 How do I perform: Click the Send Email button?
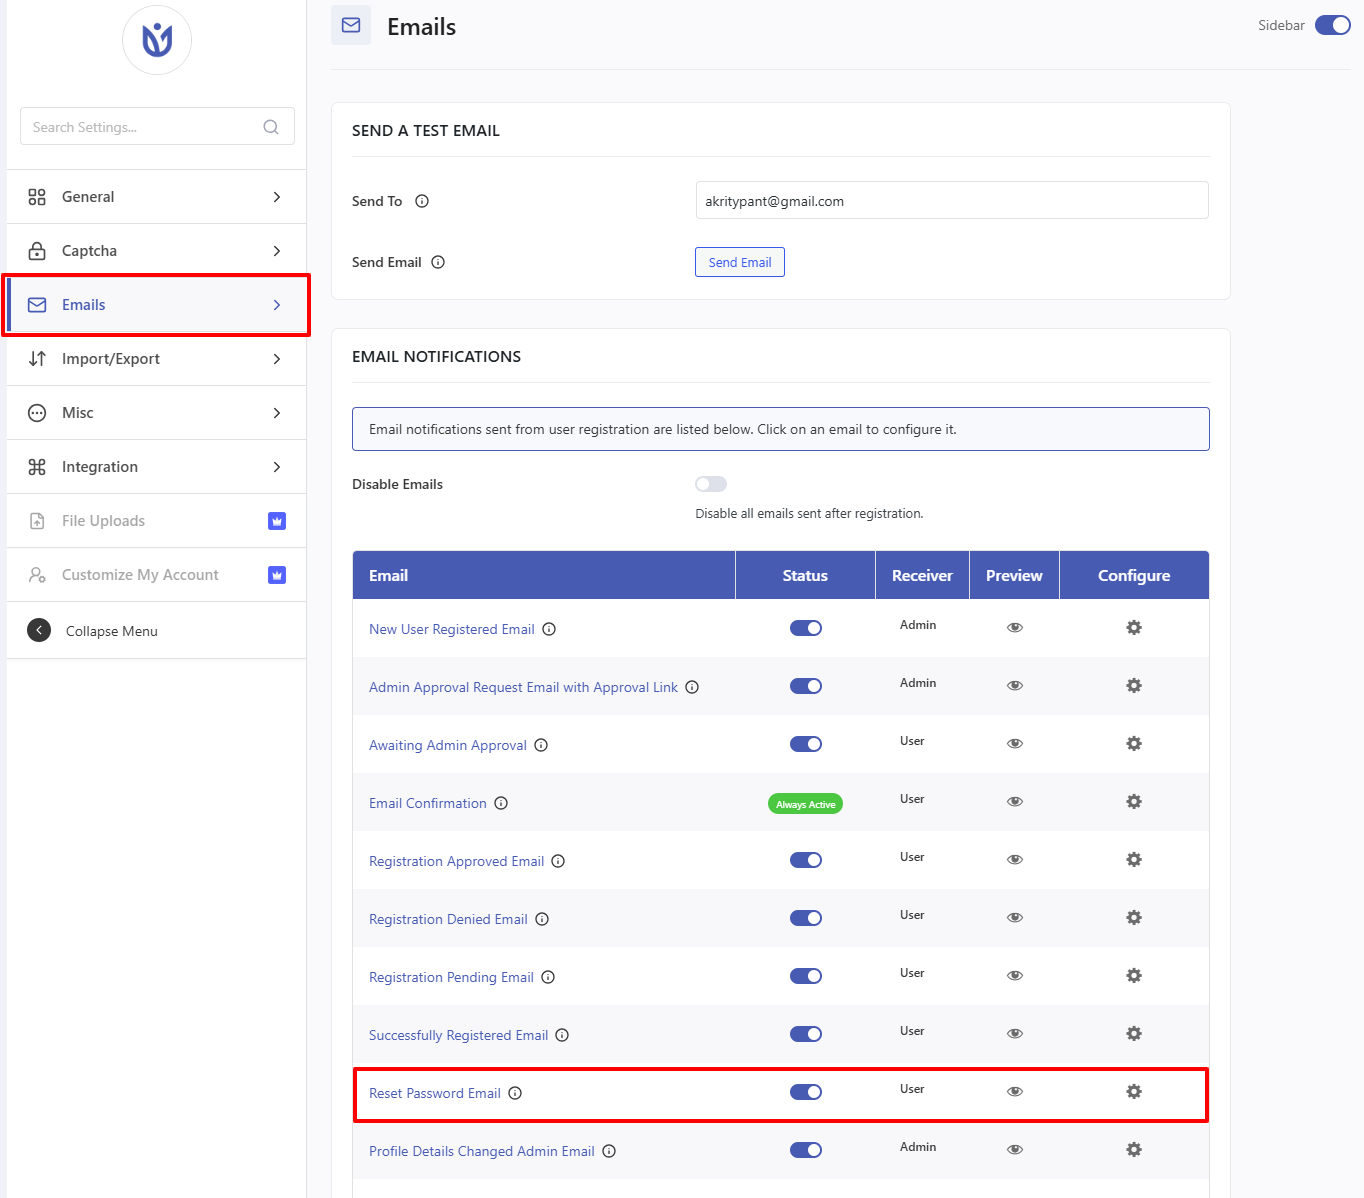pyautogui.click(x=740, y=262)
